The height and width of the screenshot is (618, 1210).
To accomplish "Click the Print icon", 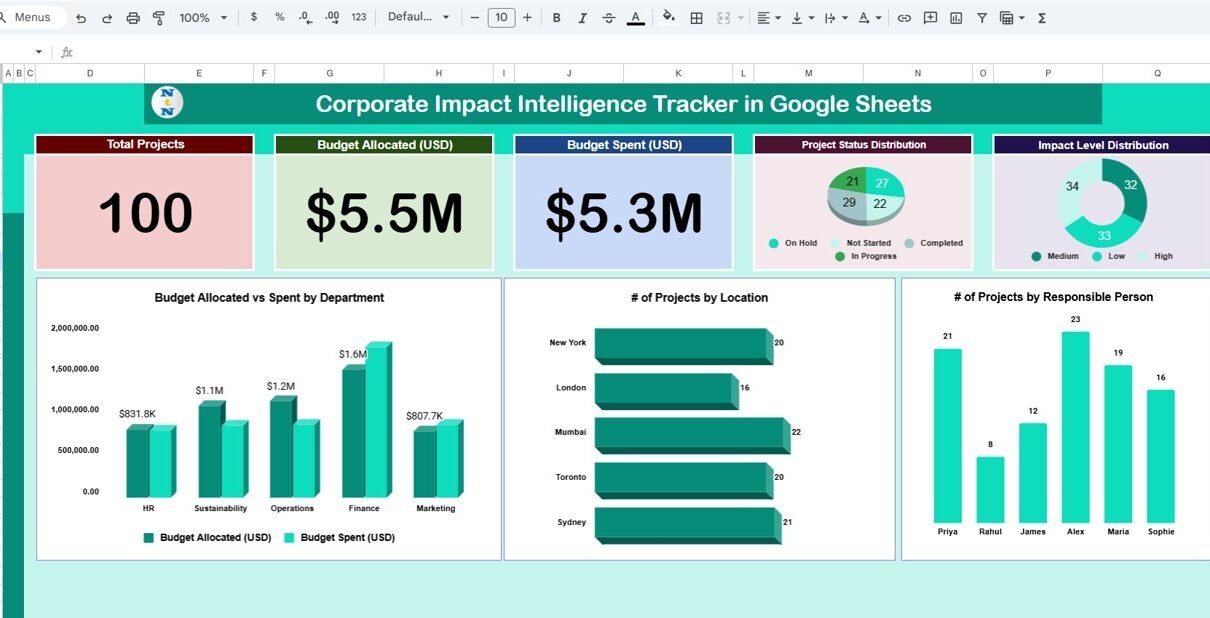I will [x=133, y=18].
